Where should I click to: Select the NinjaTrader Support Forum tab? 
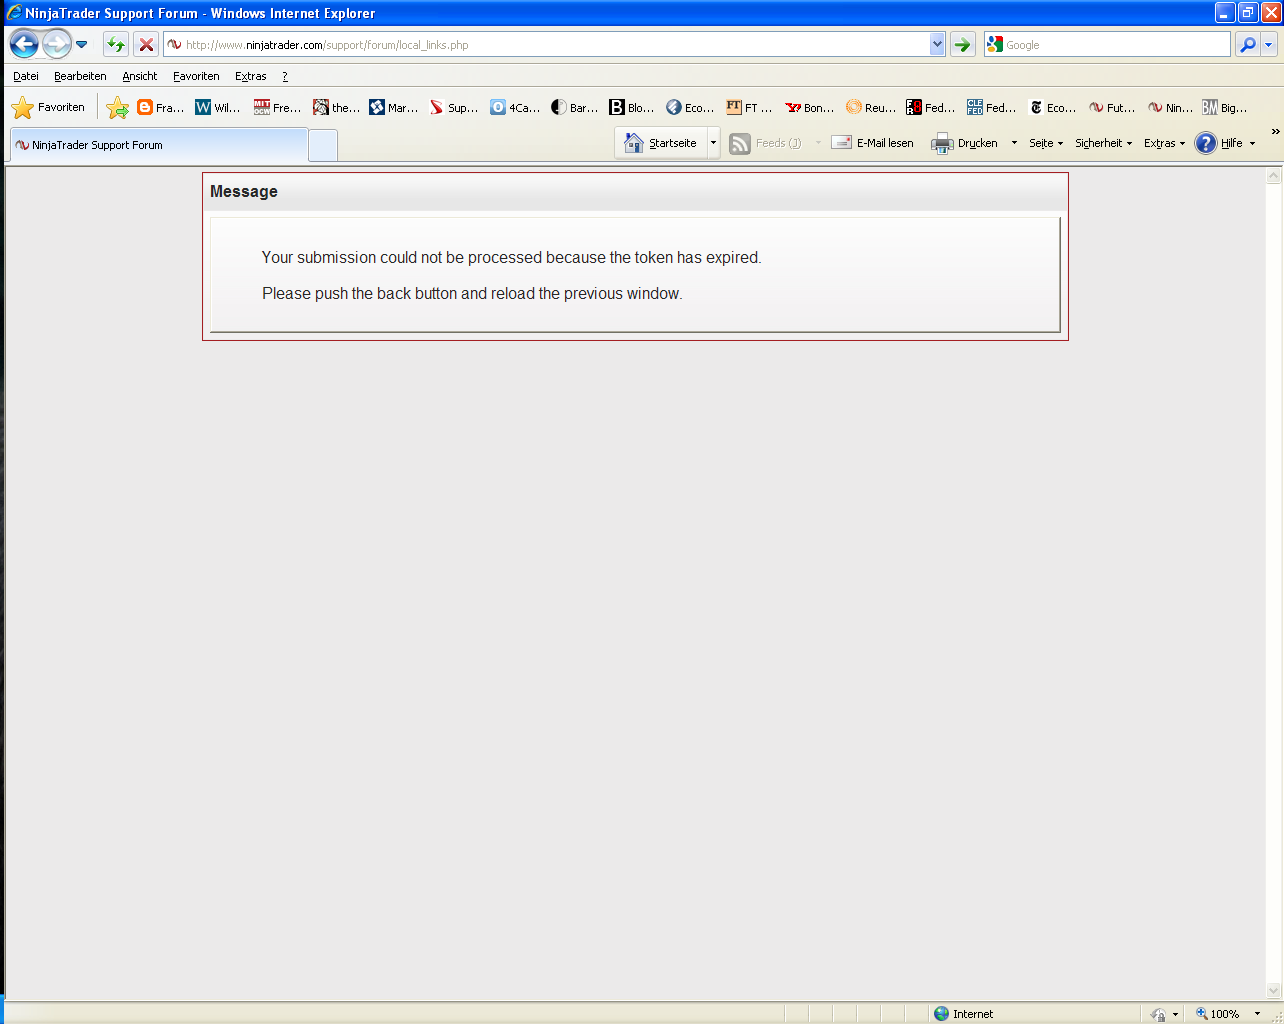pos(159,145)
